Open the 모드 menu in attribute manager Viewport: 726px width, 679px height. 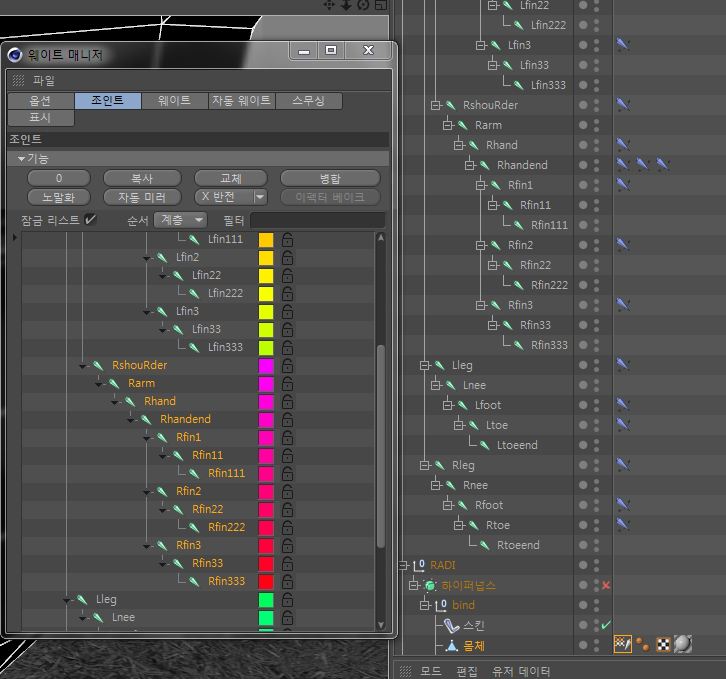pos(431,671)
